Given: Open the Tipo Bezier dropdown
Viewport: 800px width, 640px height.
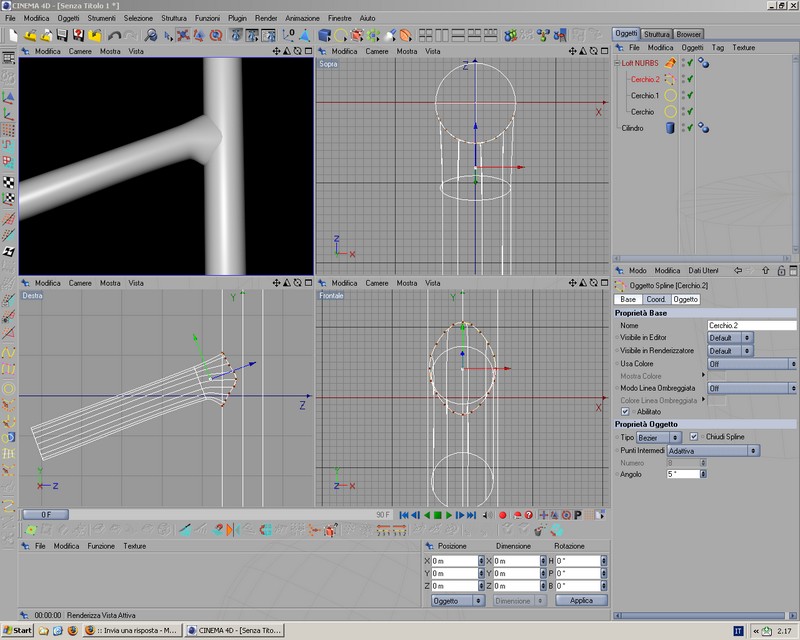Looking at the screenshot, I should (x=659, y=437).
